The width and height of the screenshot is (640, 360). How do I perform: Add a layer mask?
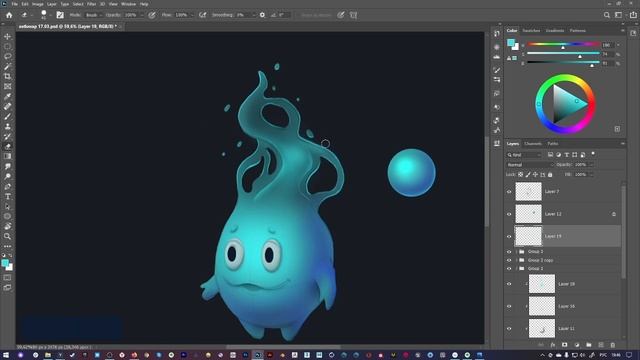[x=564, y=345]
